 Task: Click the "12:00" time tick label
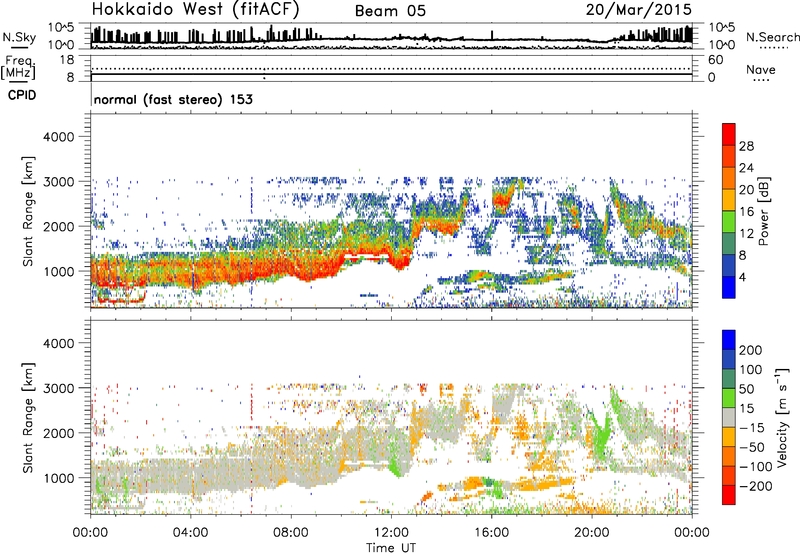(x=391, y=533)
